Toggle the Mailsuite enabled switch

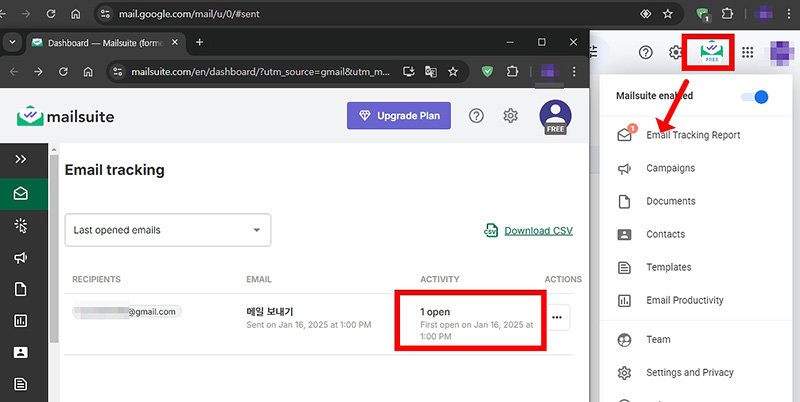coord(756,96)
